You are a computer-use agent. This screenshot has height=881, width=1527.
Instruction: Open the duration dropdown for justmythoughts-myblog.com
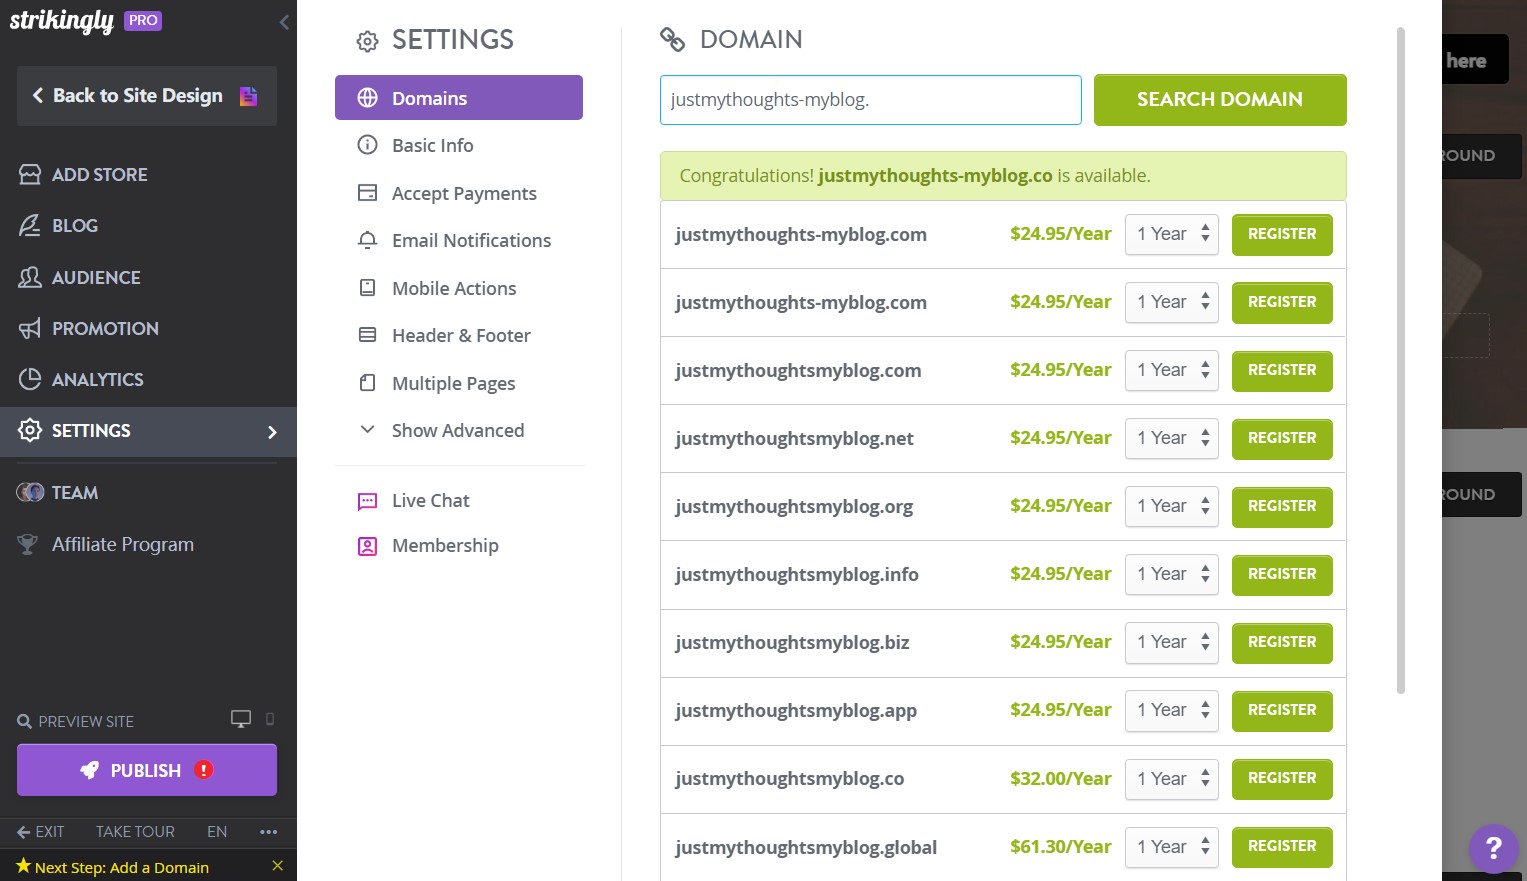1170,234
